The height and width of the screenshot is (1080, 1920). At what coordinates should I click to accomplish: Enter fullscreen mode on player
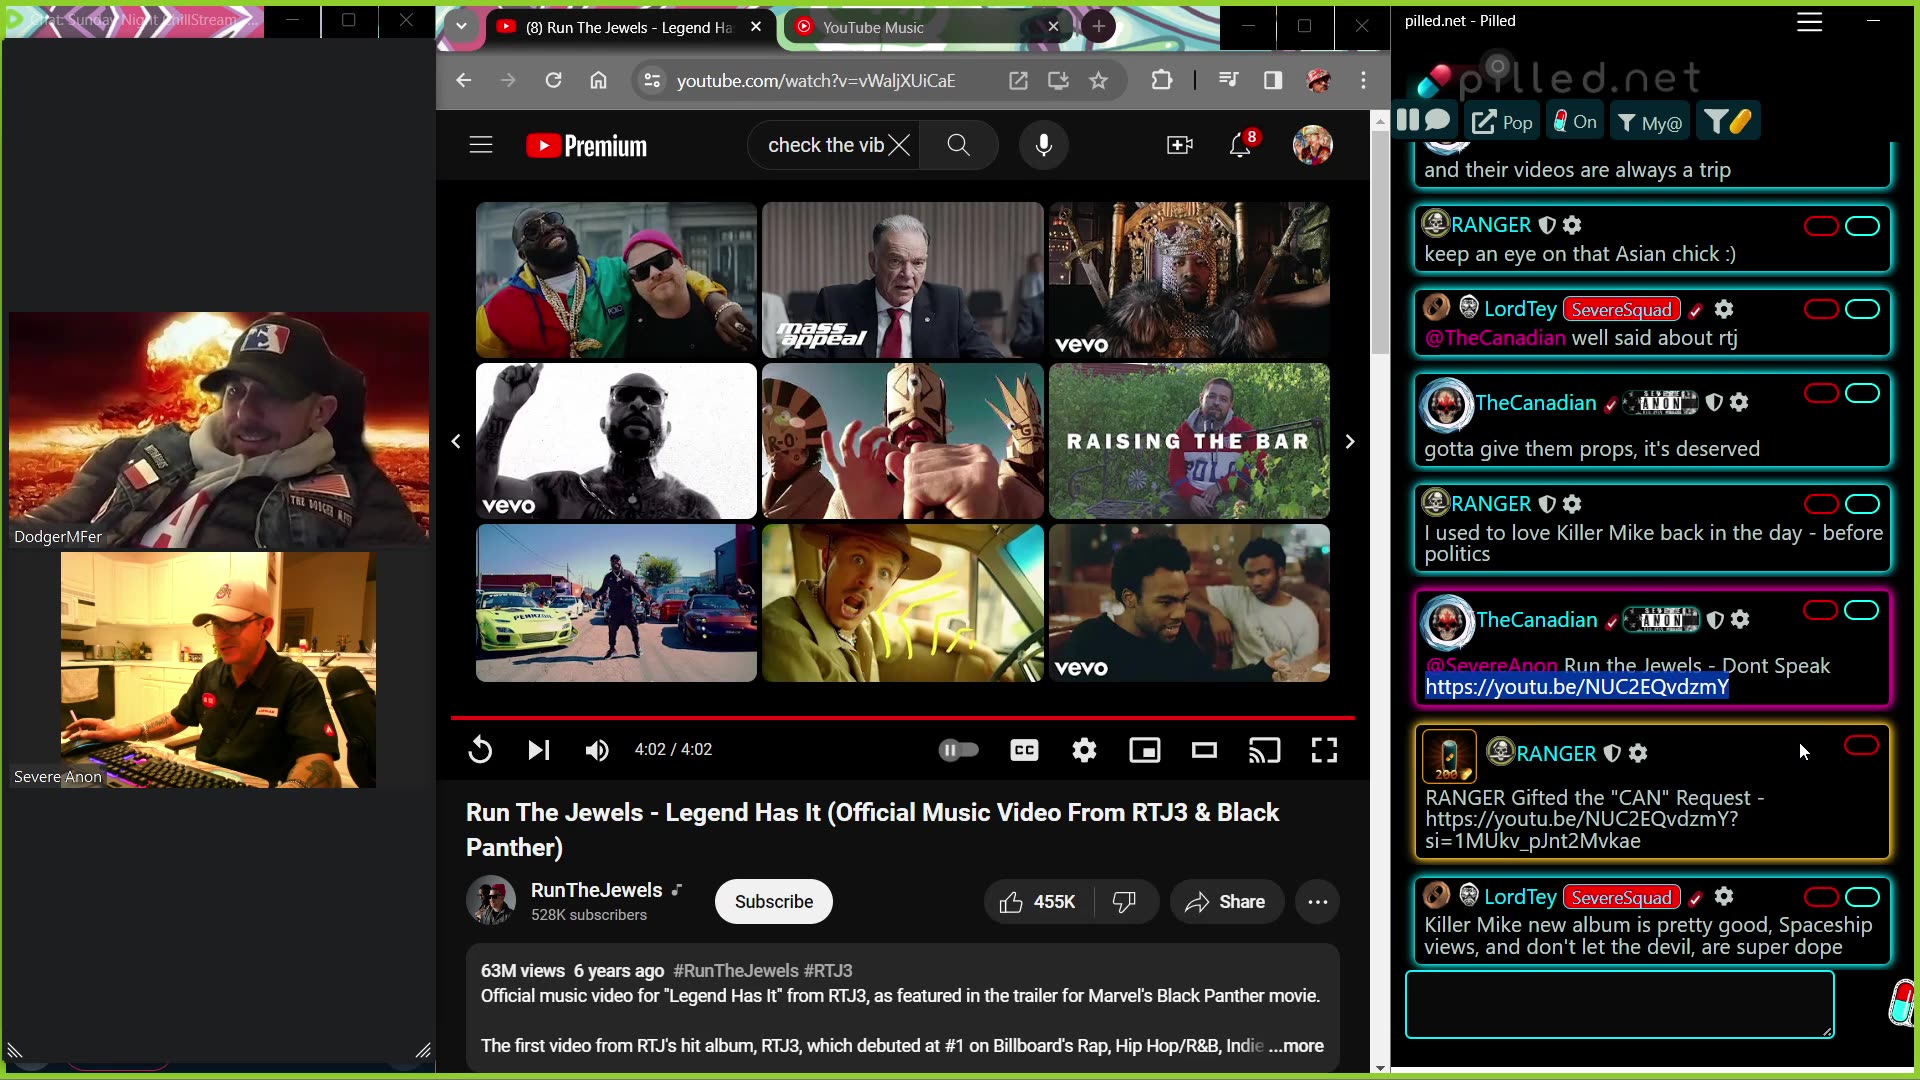click(1324, 750)
